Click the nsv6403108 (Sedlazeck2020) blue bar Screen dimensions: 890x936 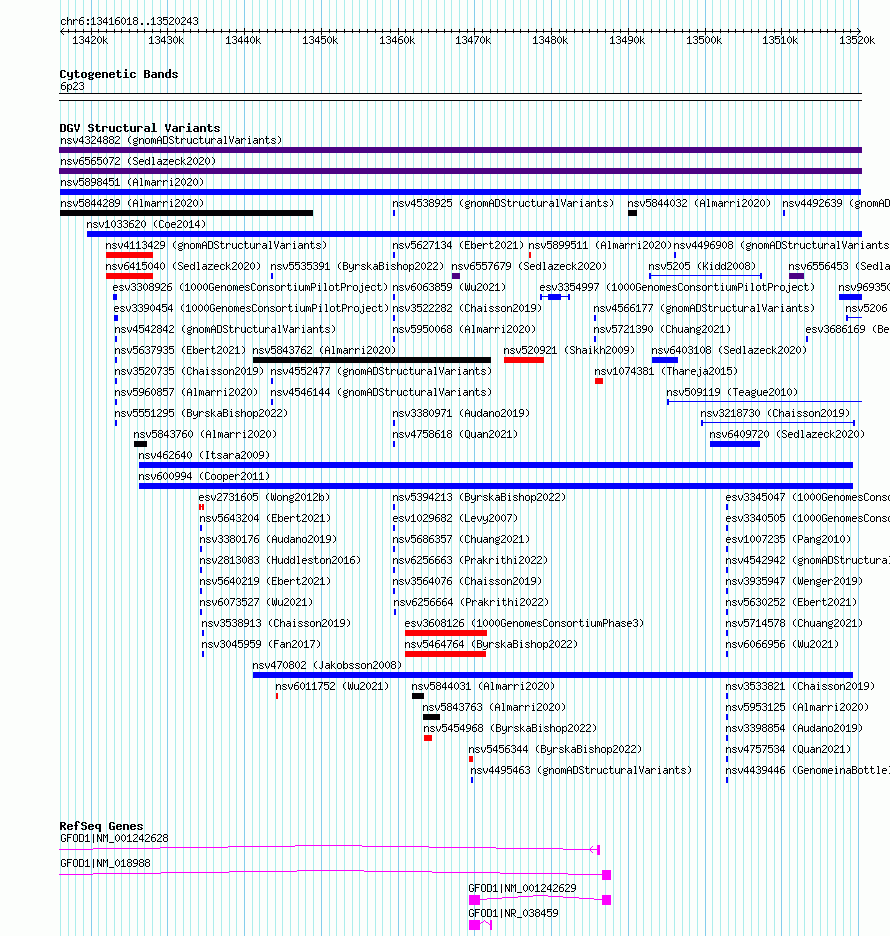(x=665, y=361)
